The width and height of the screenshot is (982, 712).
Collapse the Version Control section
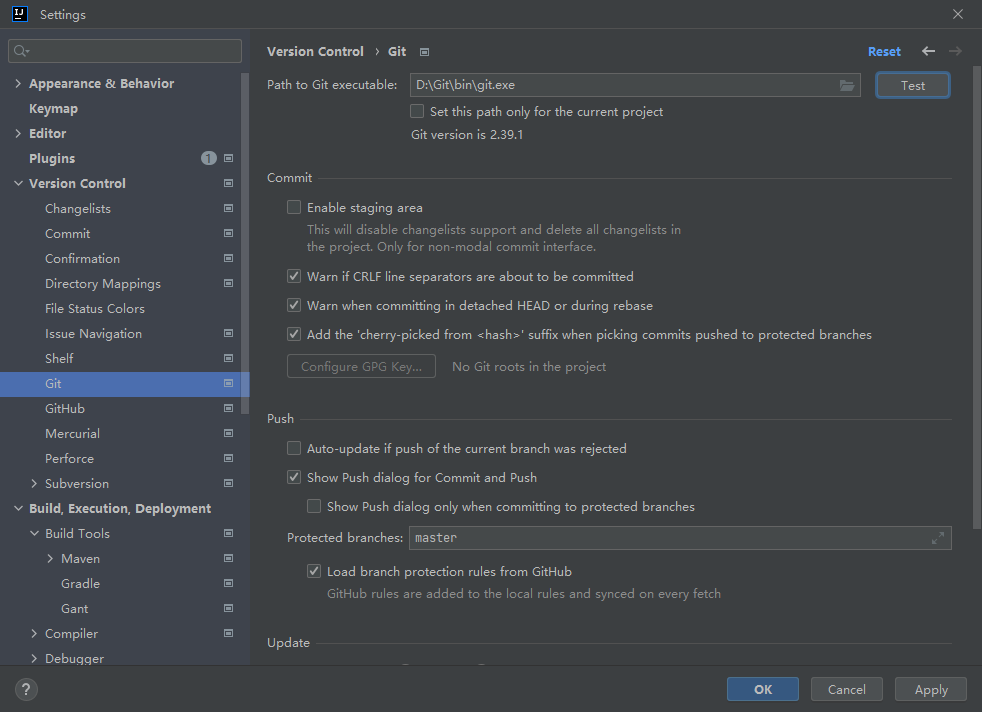coord(18,183)
